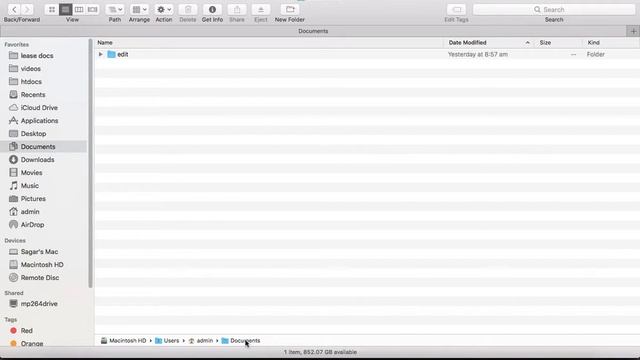Open AirDrop in sidebar
This screenshot has height=360, width=640.
[32, 225]
